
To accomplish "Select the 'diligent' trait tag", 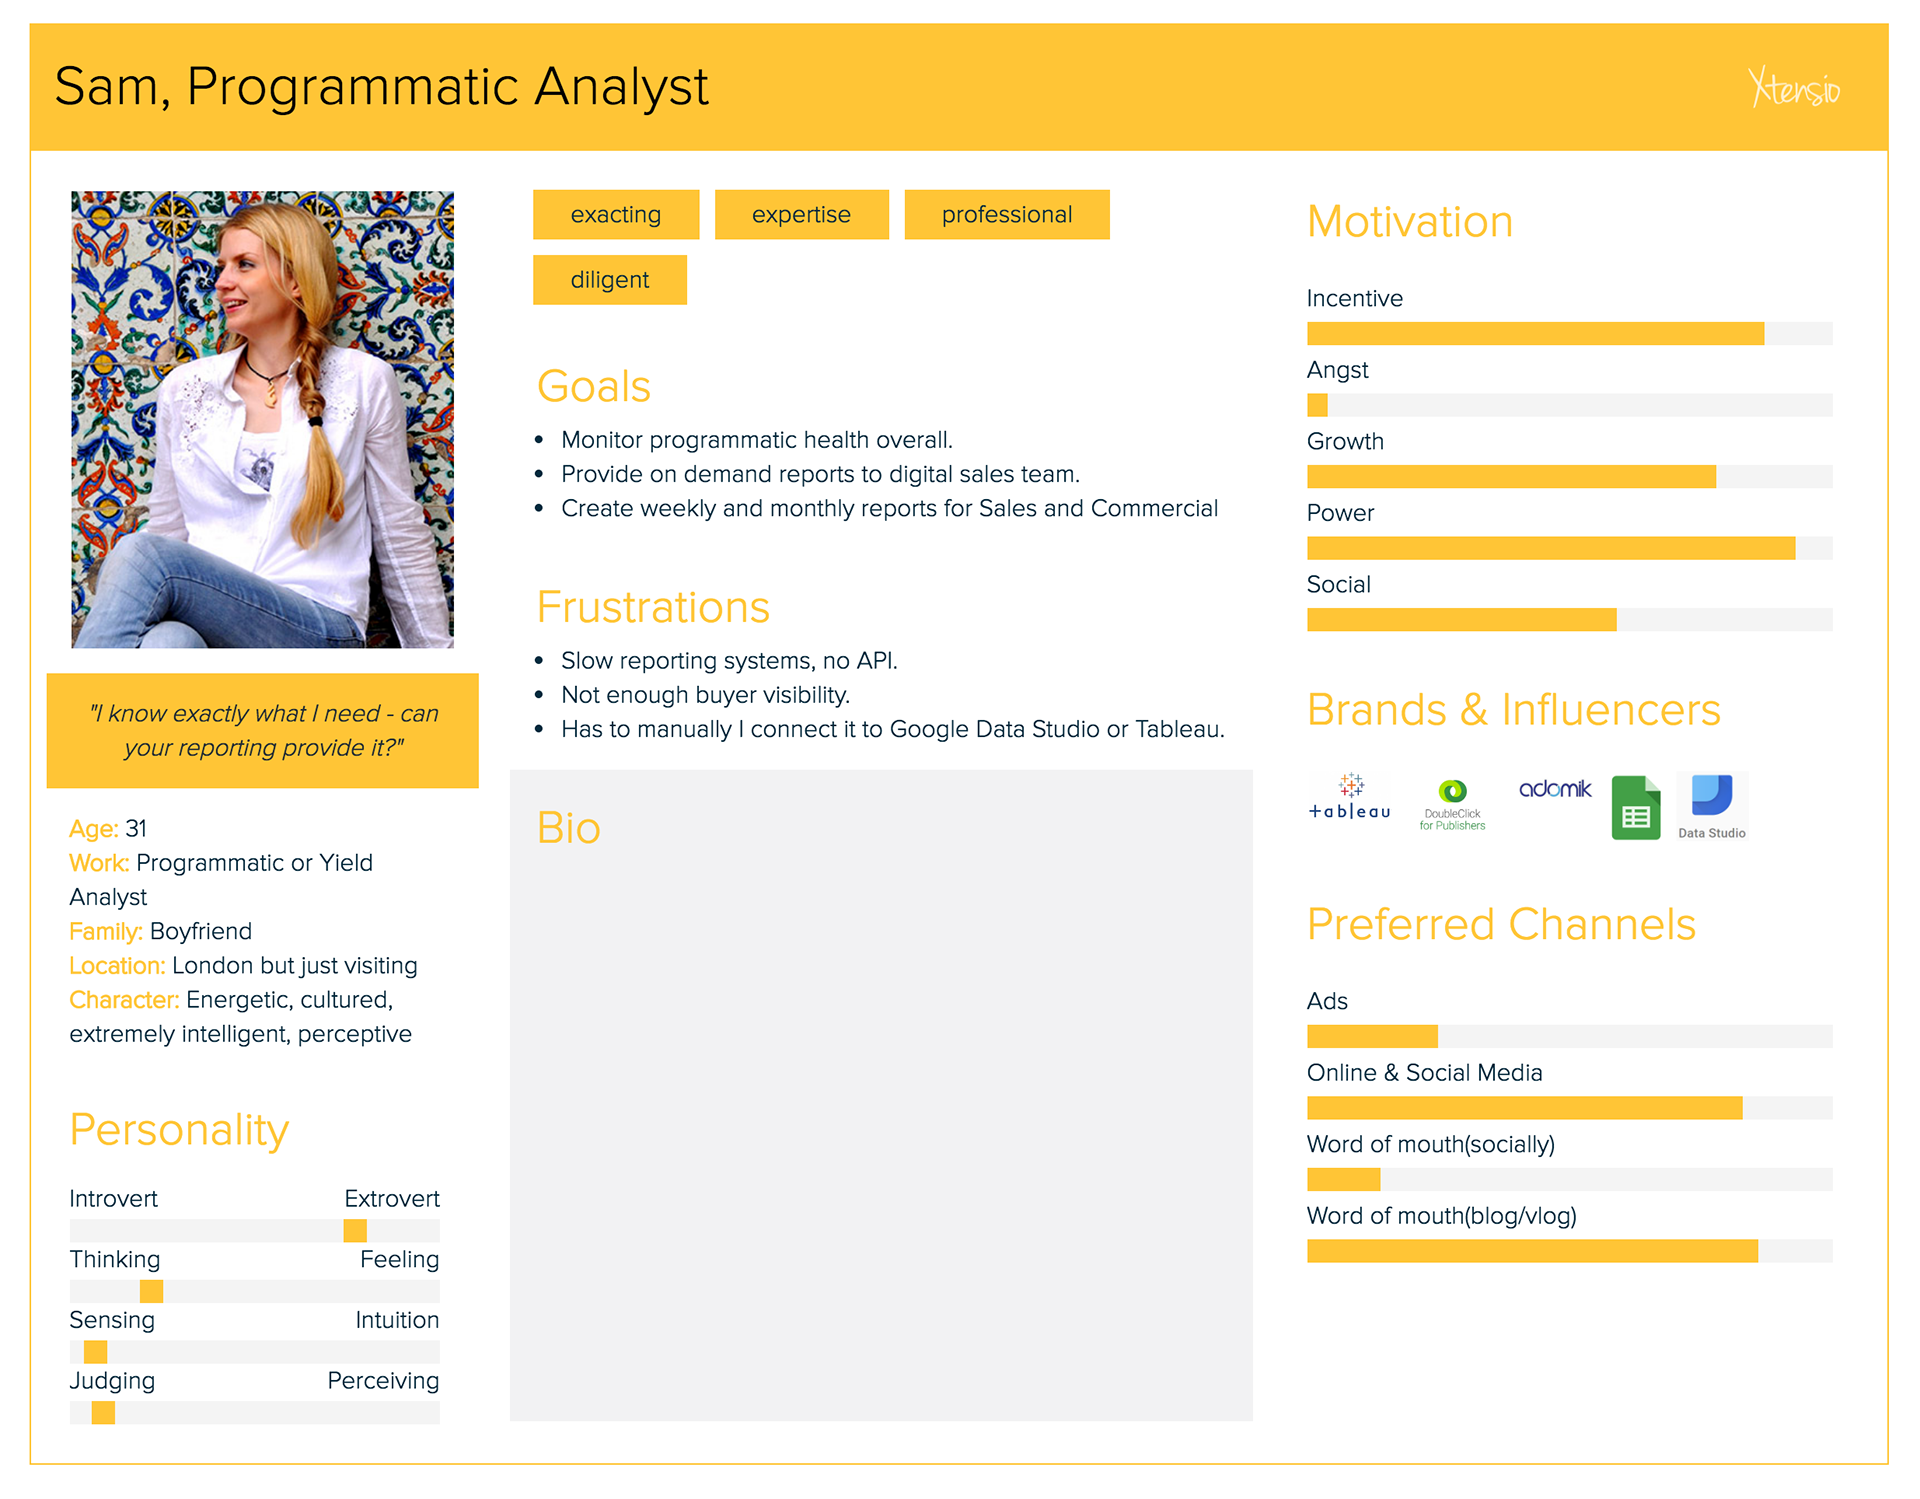I will (609, 280).
